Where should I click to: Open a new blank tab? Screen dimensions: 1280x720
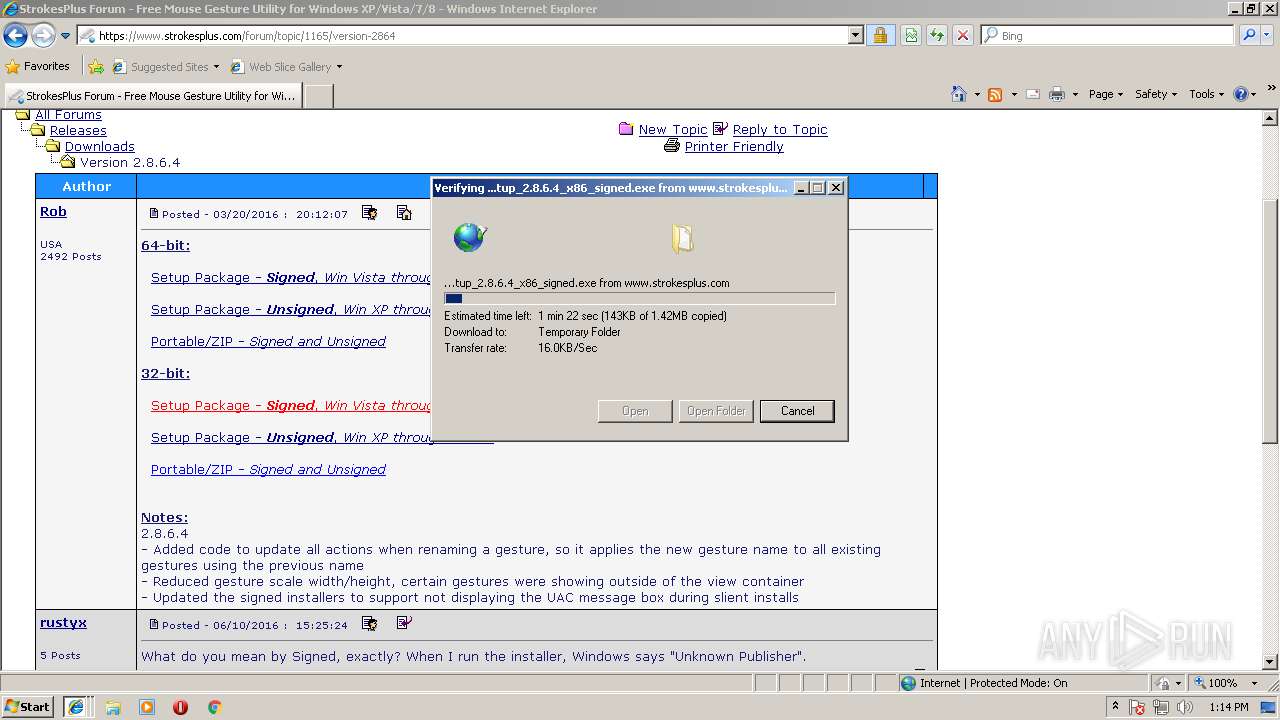[x=318, y=96]
